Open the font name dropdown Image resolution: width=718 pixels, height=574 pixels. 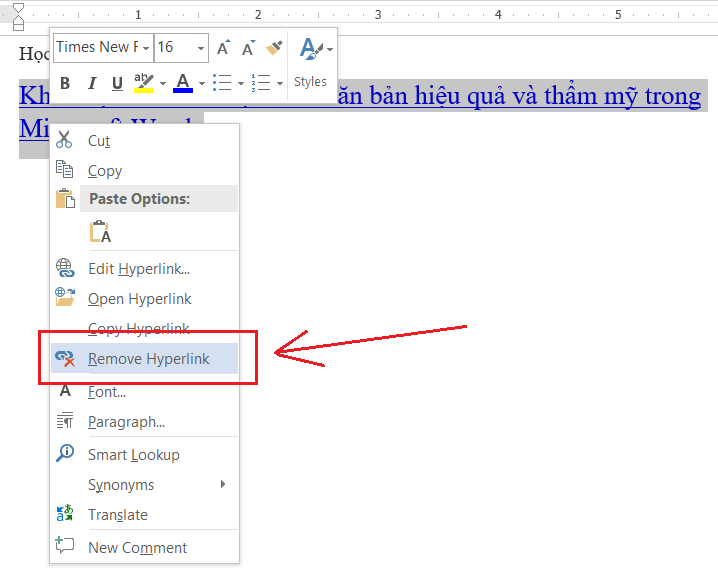(x=146, y=48)
